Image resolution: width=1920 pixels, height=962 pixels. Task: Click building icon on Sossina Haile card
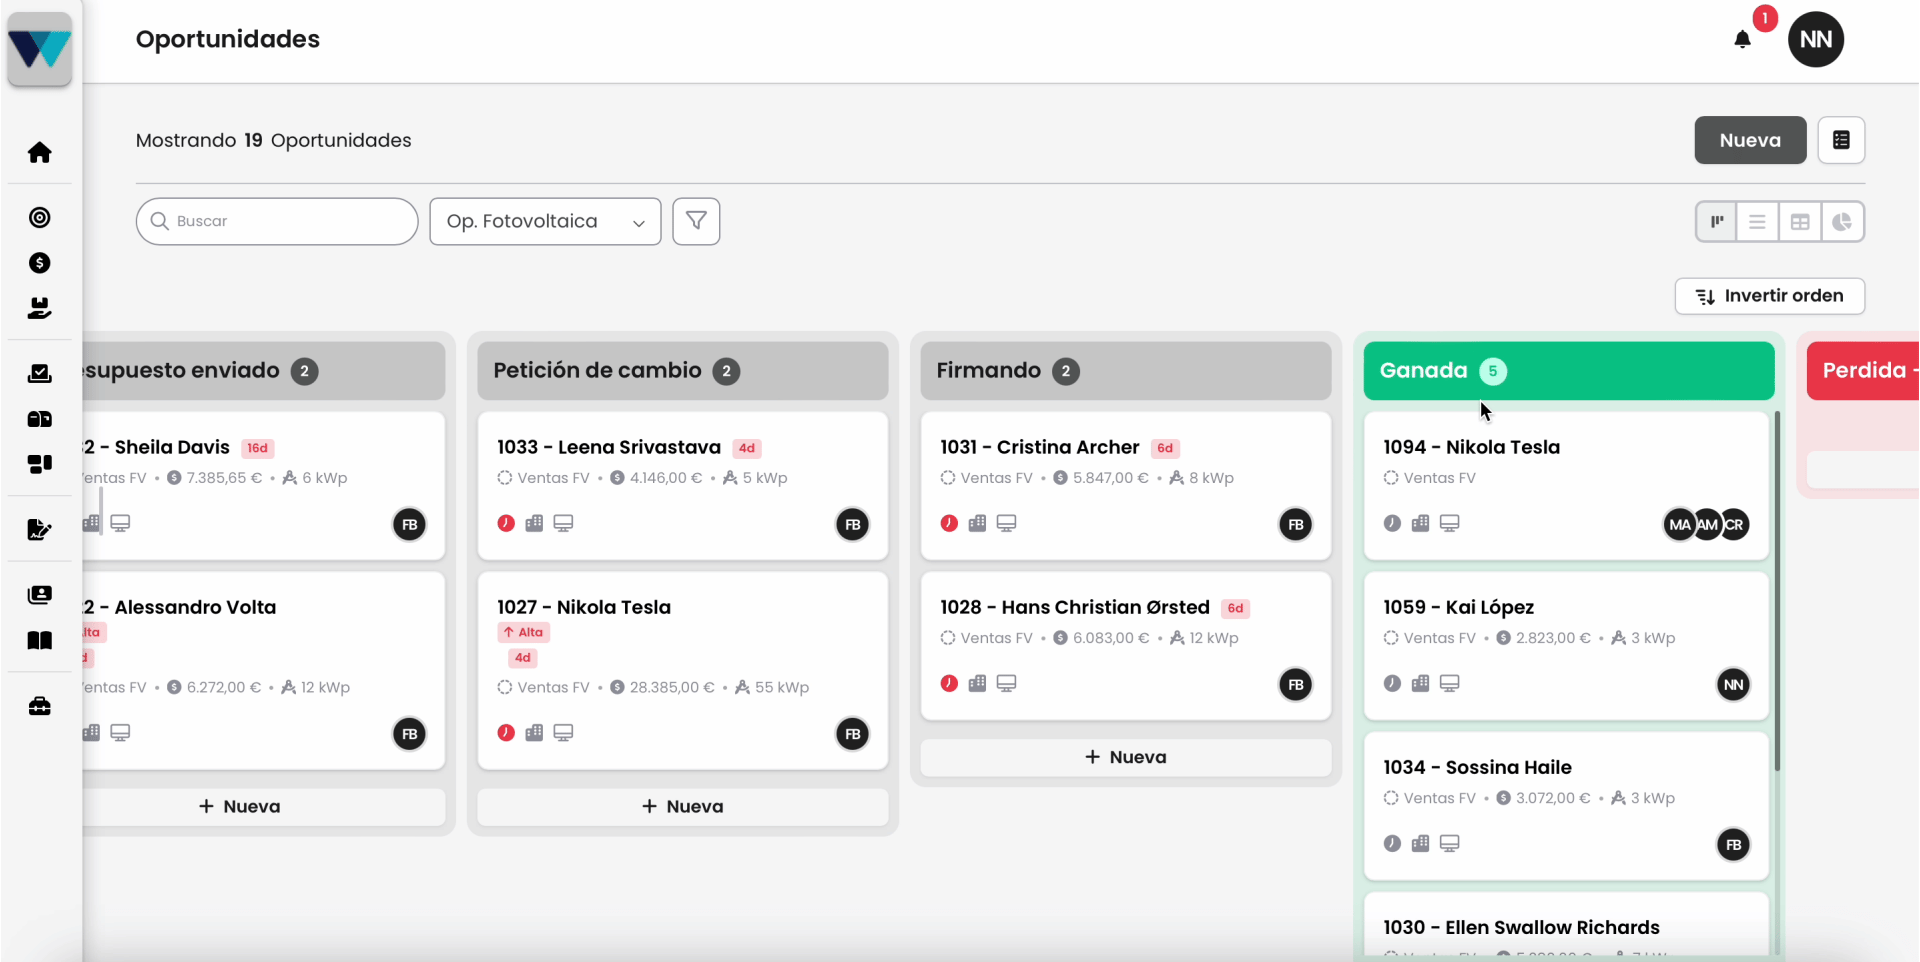(1420, 843)
